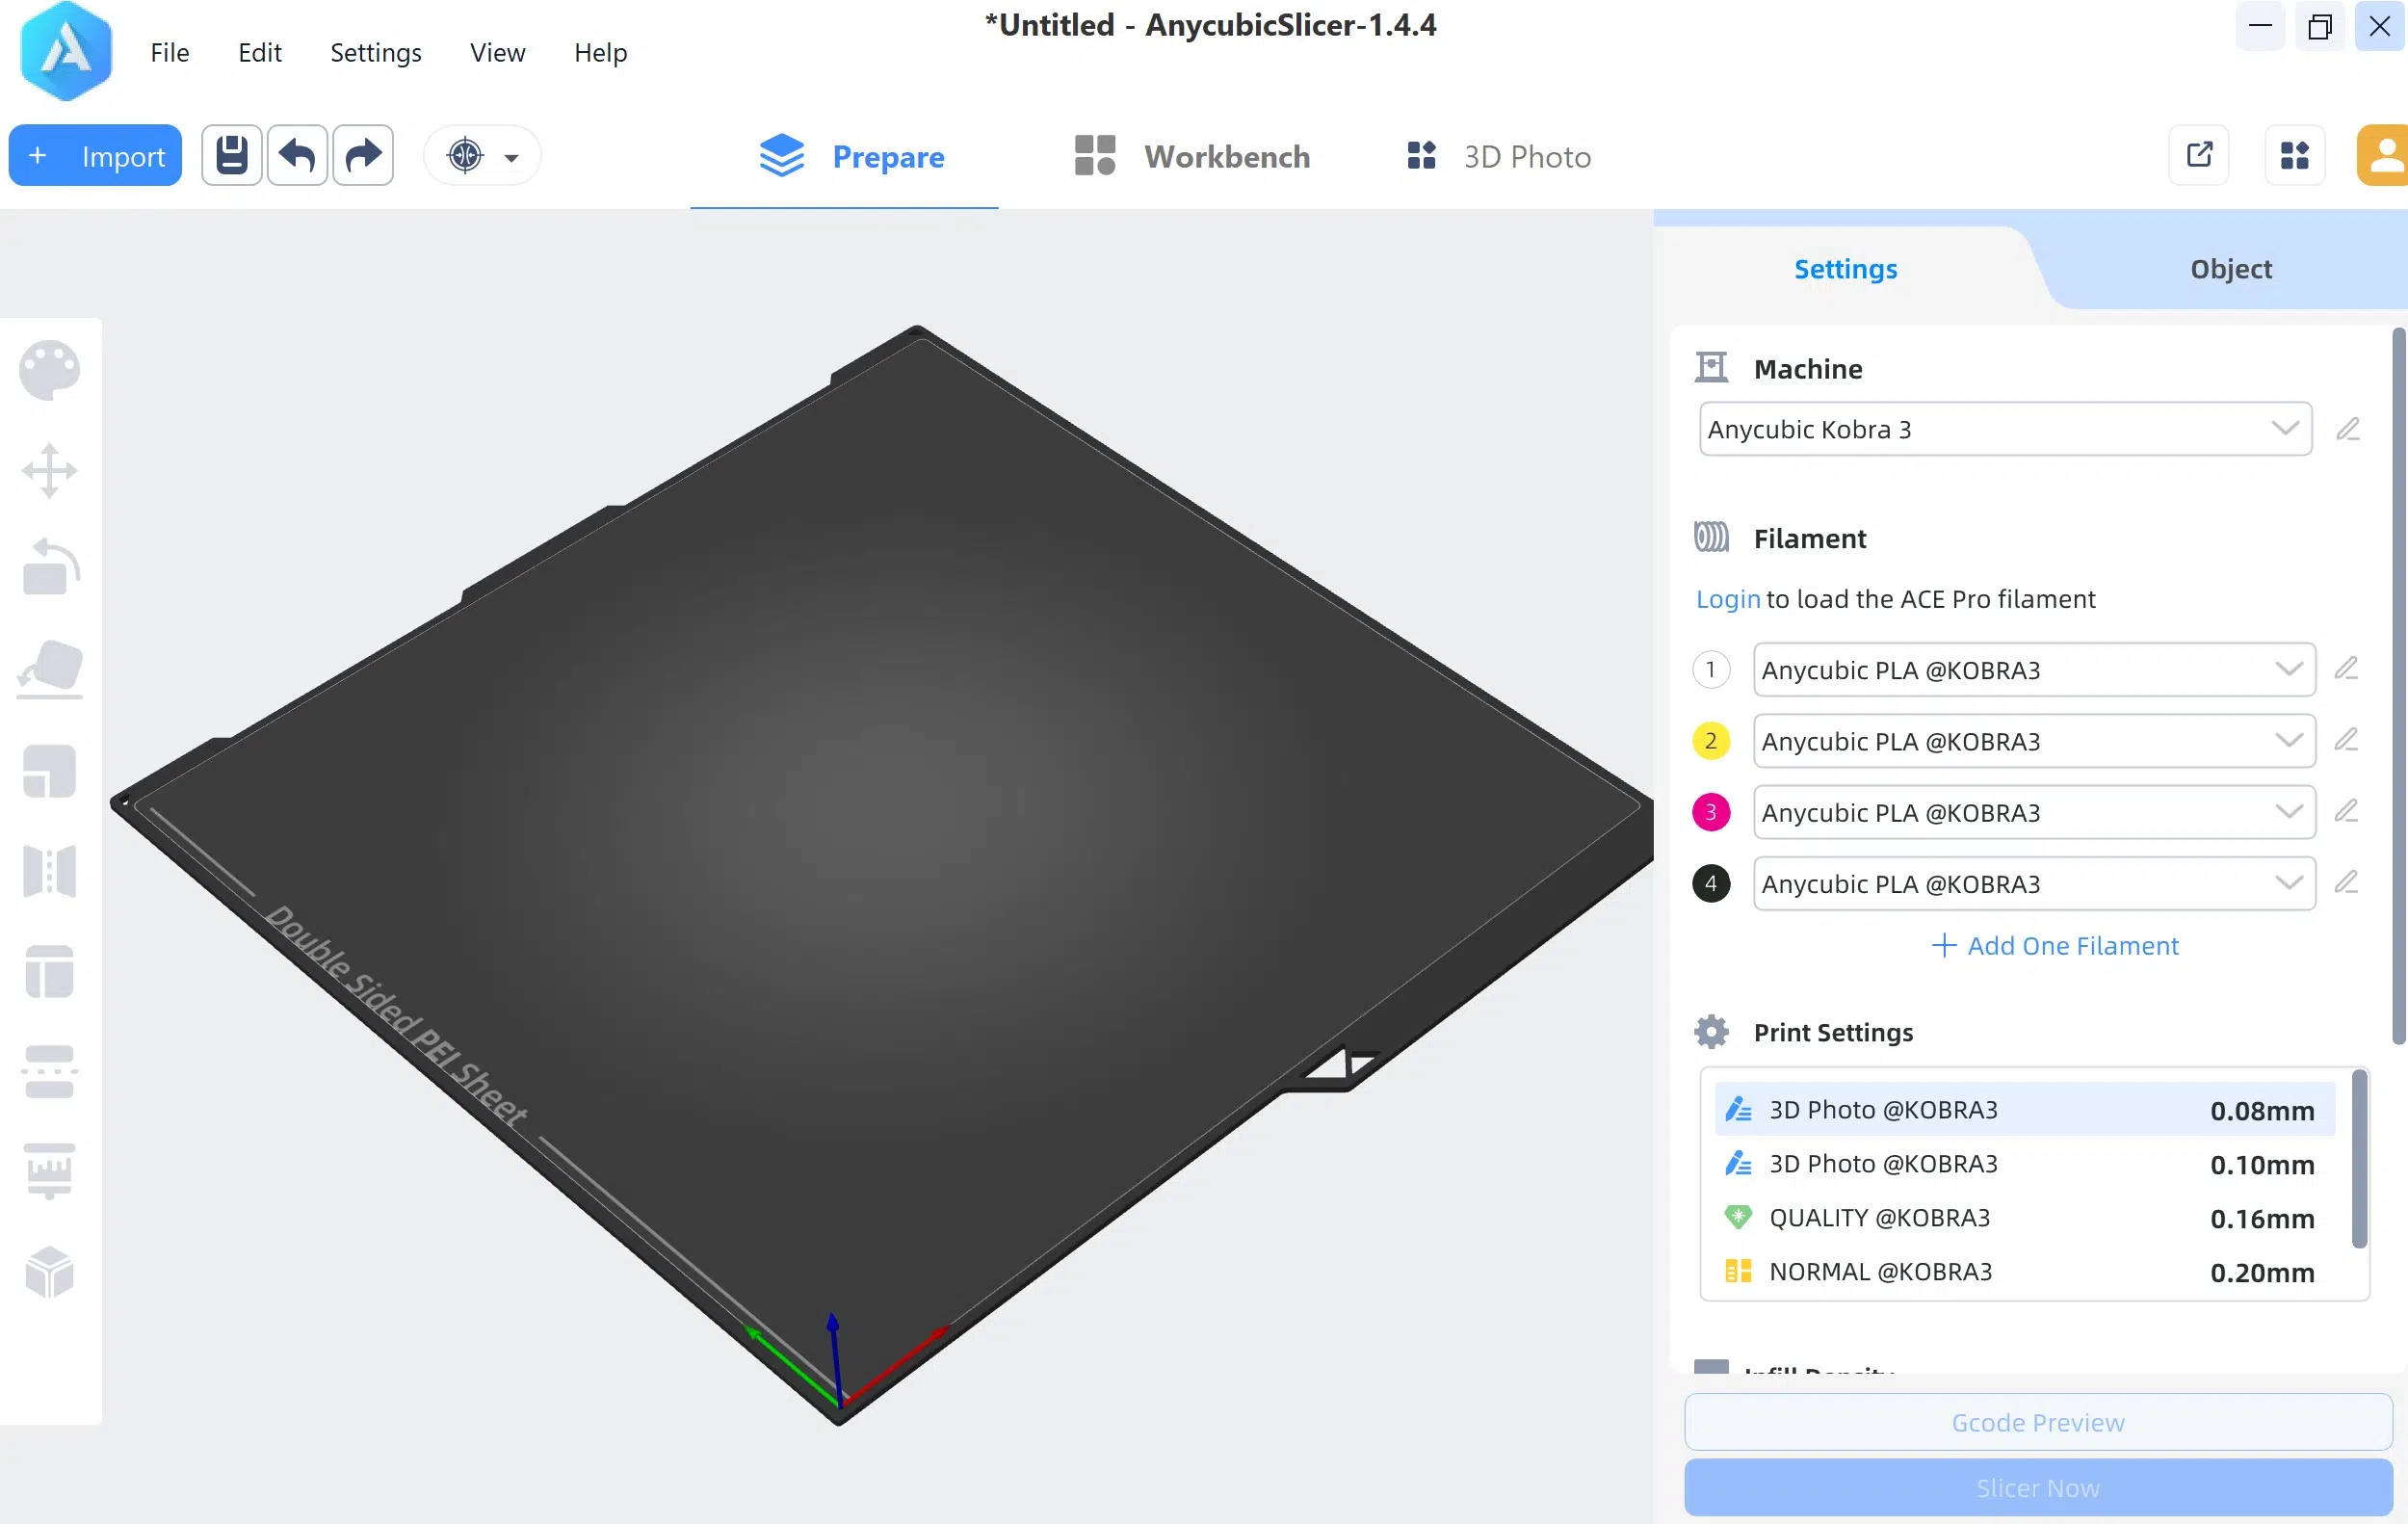Screen dimensions: 2408x1524
Task: Open filament 4 material dropdown
Action: point(2034,883)
